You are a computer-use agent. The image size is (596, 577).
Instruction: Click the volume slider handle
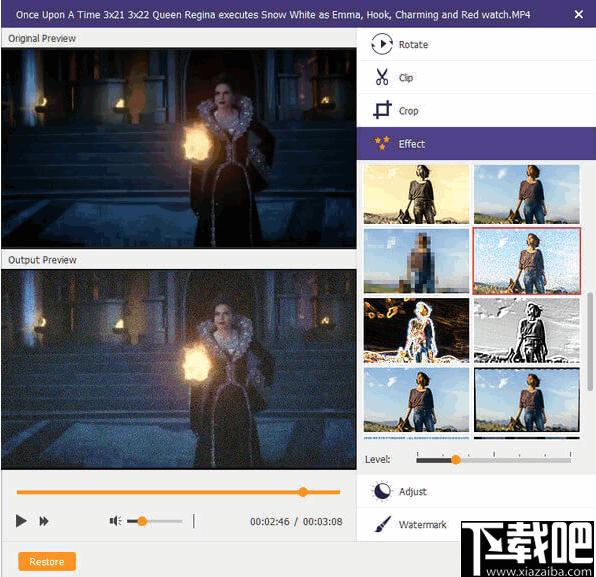click(x=142, y=521)
